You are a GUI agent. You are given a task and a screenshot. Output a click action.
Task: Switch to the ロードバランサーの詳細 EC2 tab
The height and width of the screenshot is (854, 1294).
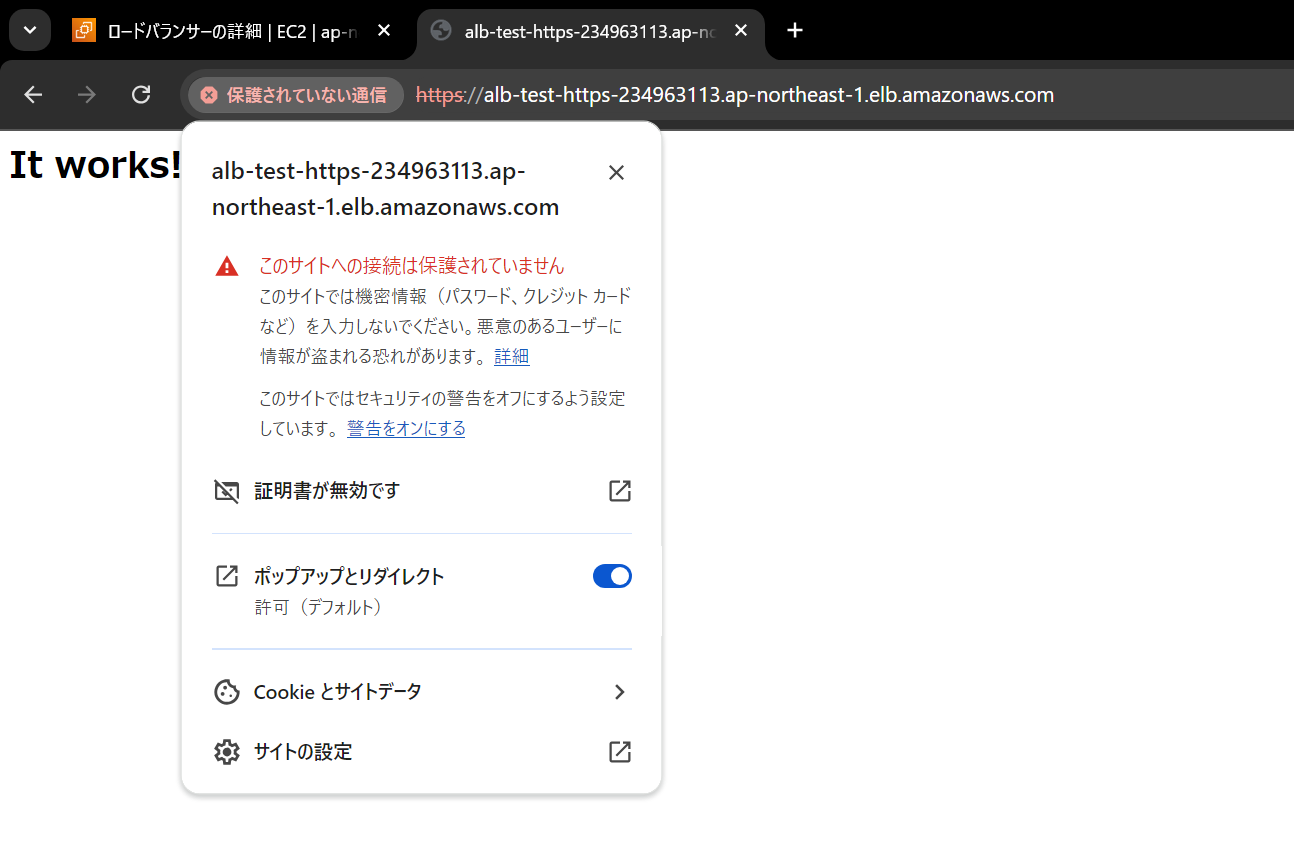coord(234,31)
